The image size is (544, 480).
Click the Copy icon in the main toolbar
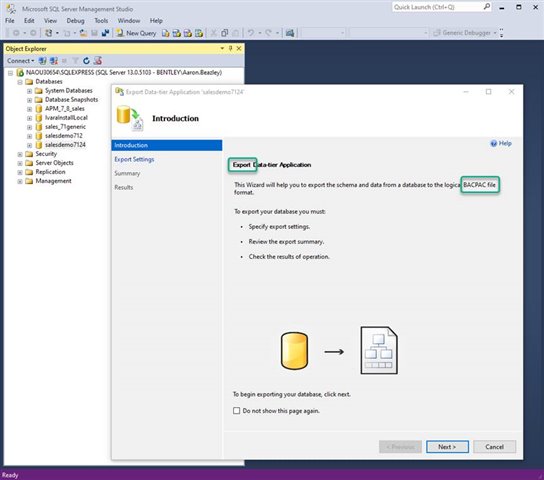(x=224, y=33)
